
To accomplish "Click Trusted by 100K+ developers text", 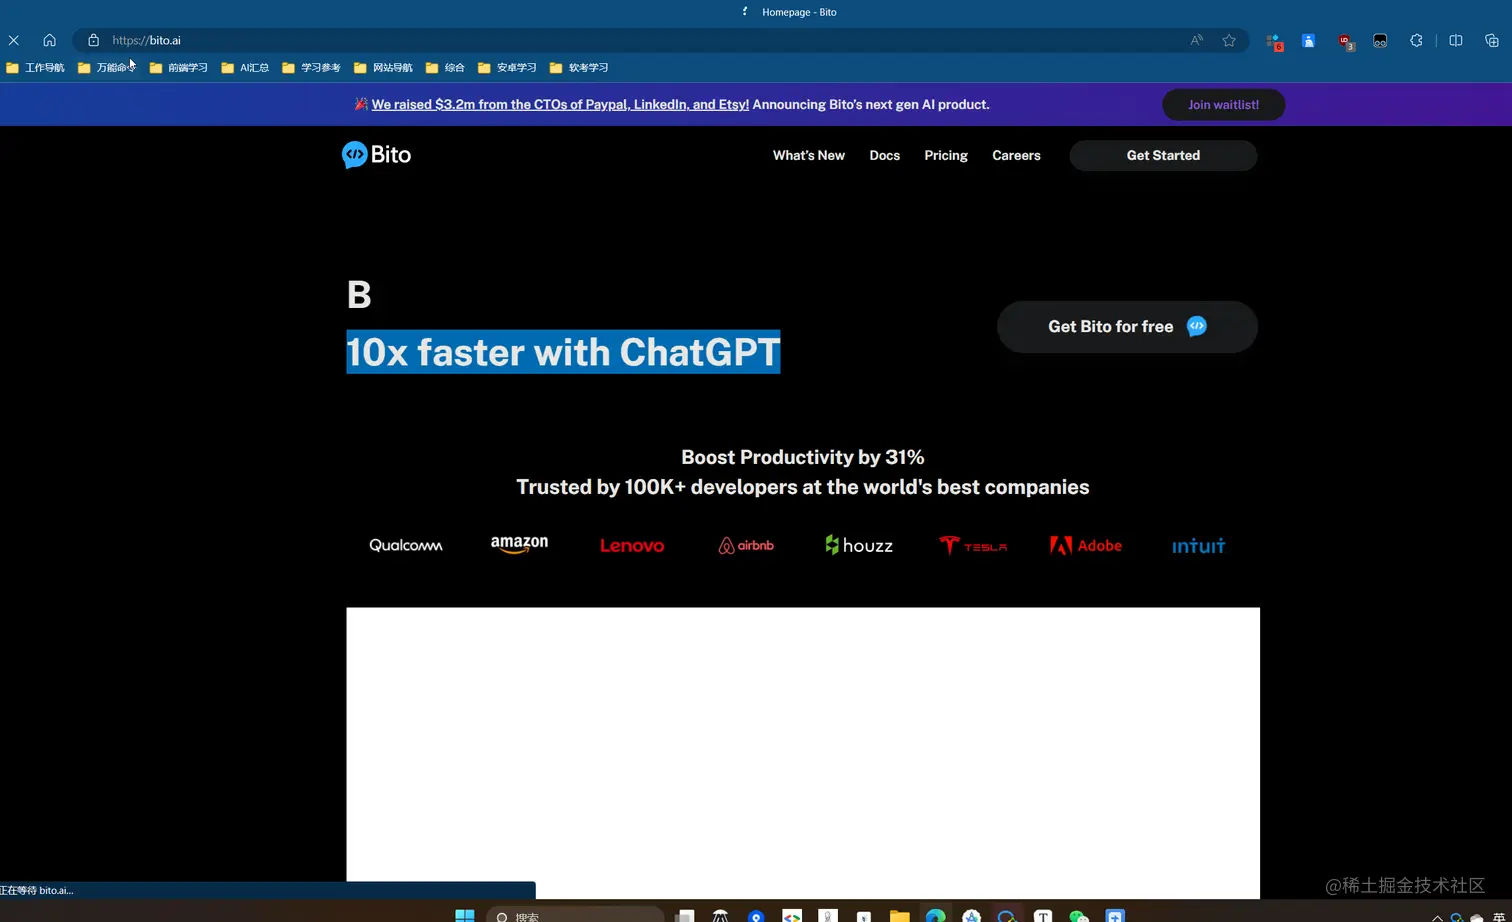I will pos(803,487).
